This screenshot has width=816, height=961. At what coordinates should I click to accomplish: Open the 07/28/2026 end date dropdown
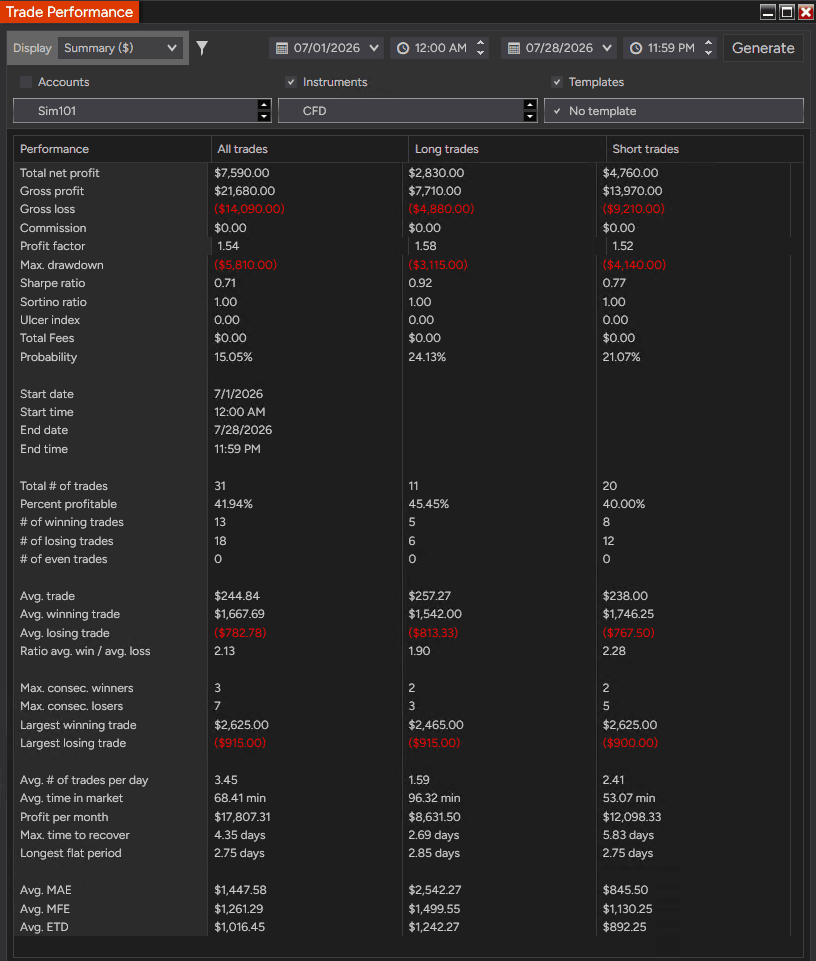[x=559, y=48]
